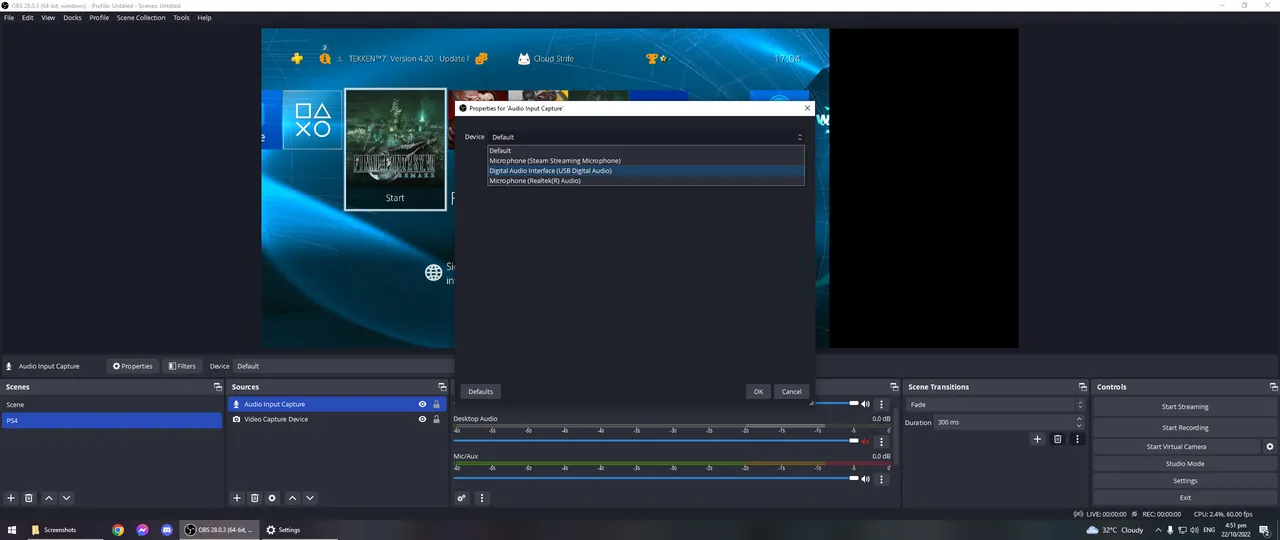Open Advanced Audio Properties gears icon

click(x=462, y=498)
